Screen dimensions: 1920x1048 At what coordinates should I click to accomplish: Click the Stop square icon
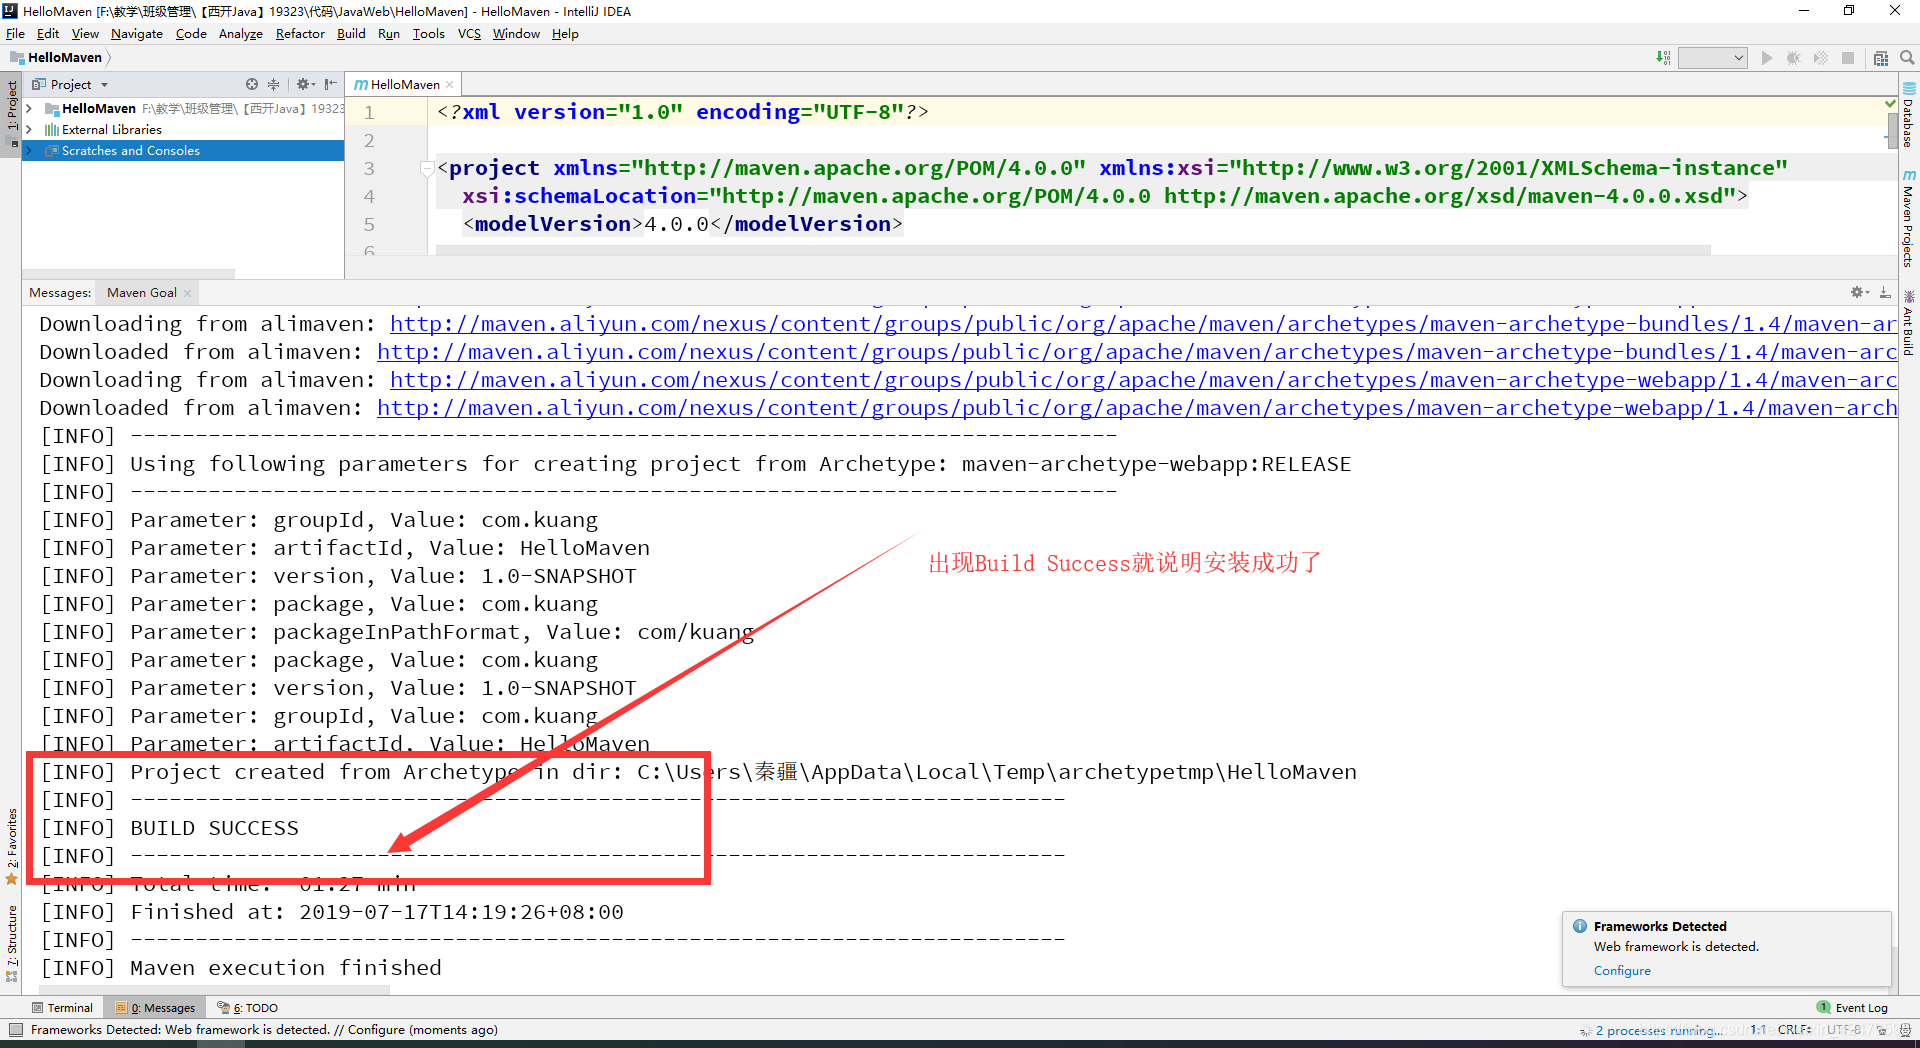point(1848,58)
